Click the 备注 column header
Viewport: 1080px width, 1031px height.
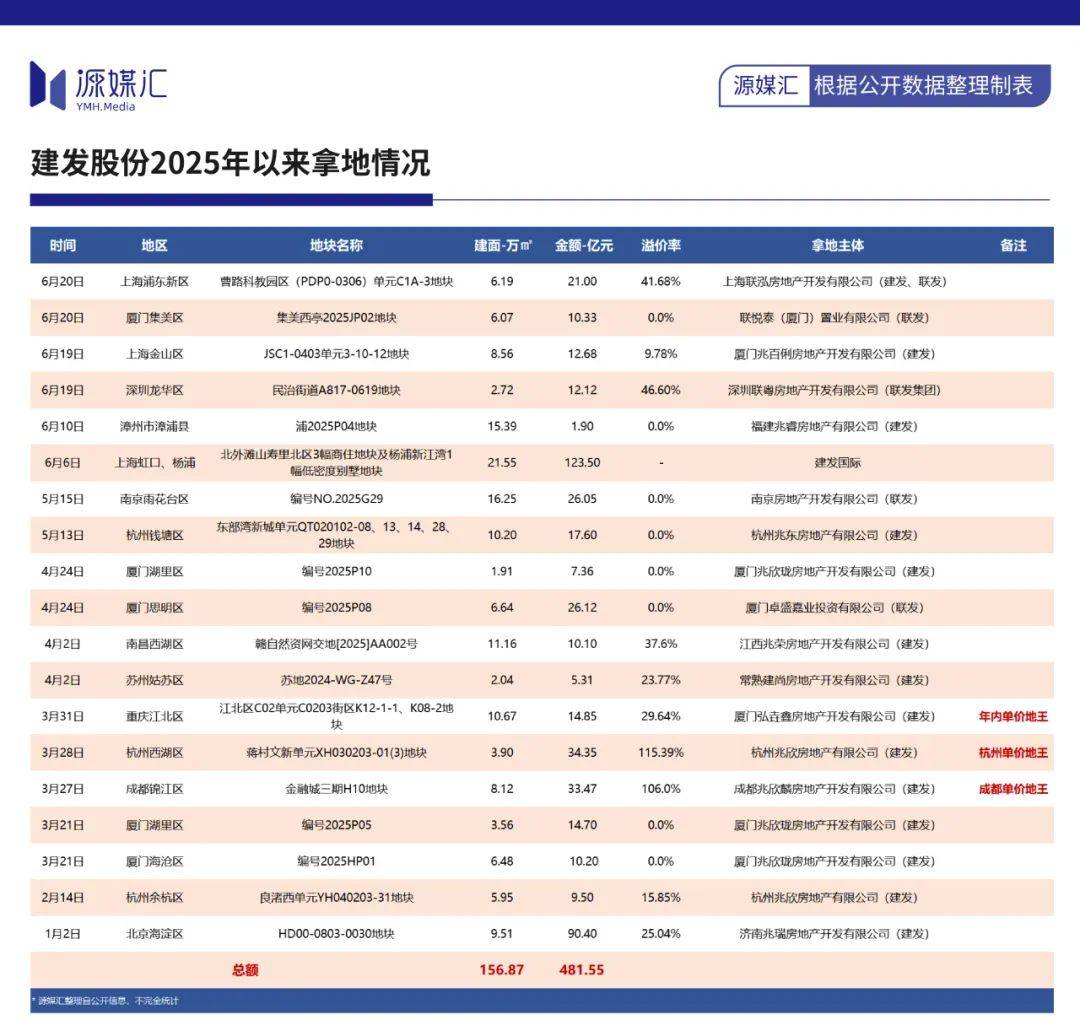[1013, 245]
